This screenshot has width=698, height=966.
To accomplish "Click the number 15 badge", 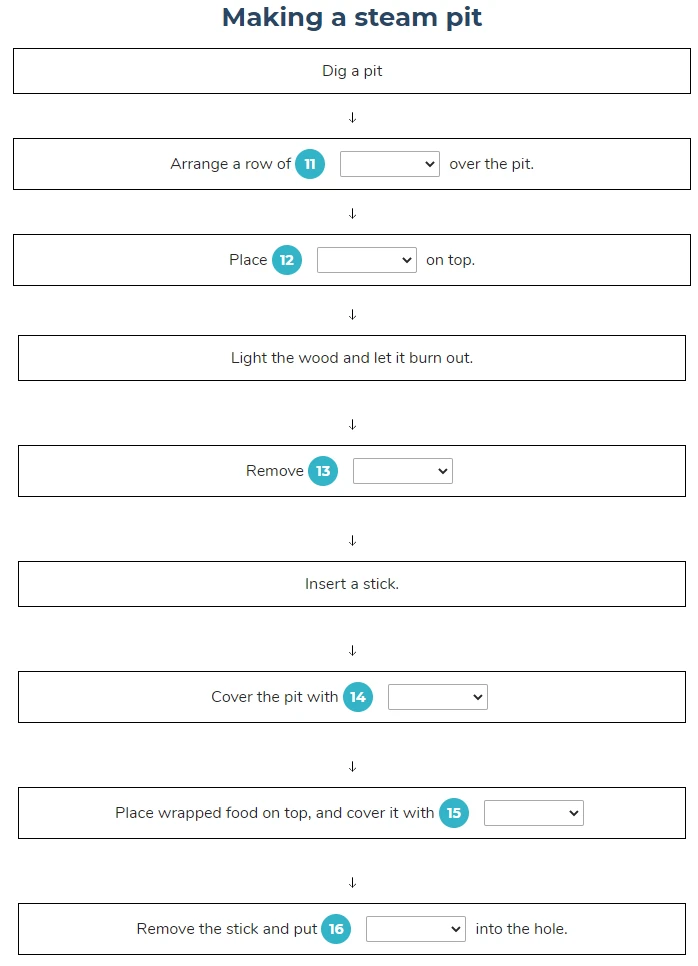I will [x=454, y=813].
